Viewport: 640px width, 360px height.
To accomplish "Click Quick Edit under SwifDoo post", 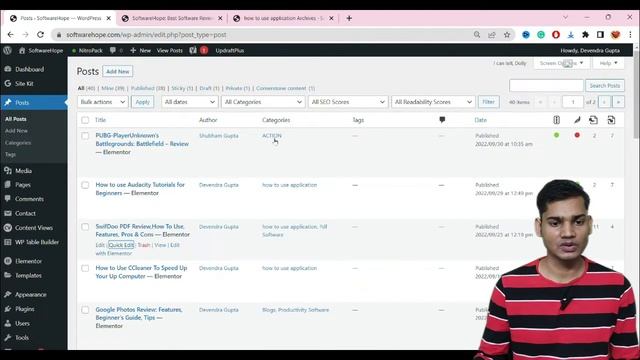I will click(x=121, y=245).
